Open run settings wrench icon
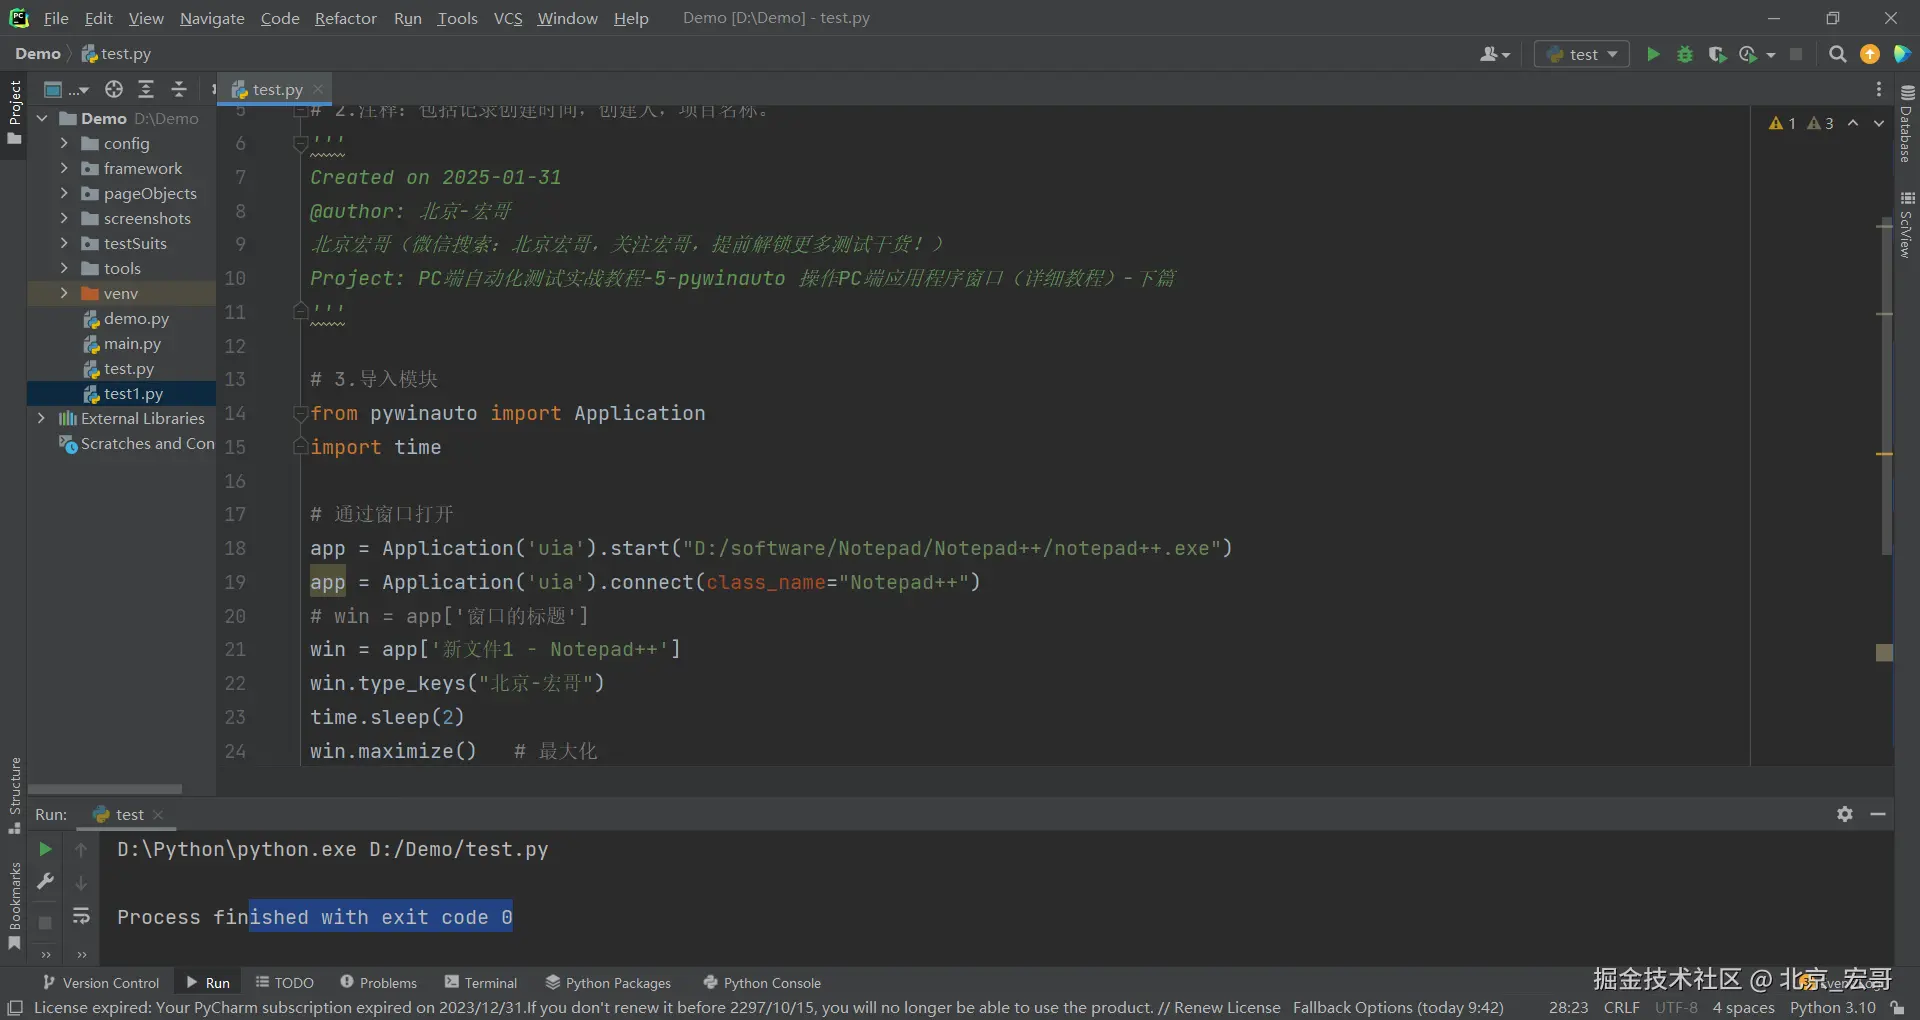 pyautogui.click(x=45, y=881)
